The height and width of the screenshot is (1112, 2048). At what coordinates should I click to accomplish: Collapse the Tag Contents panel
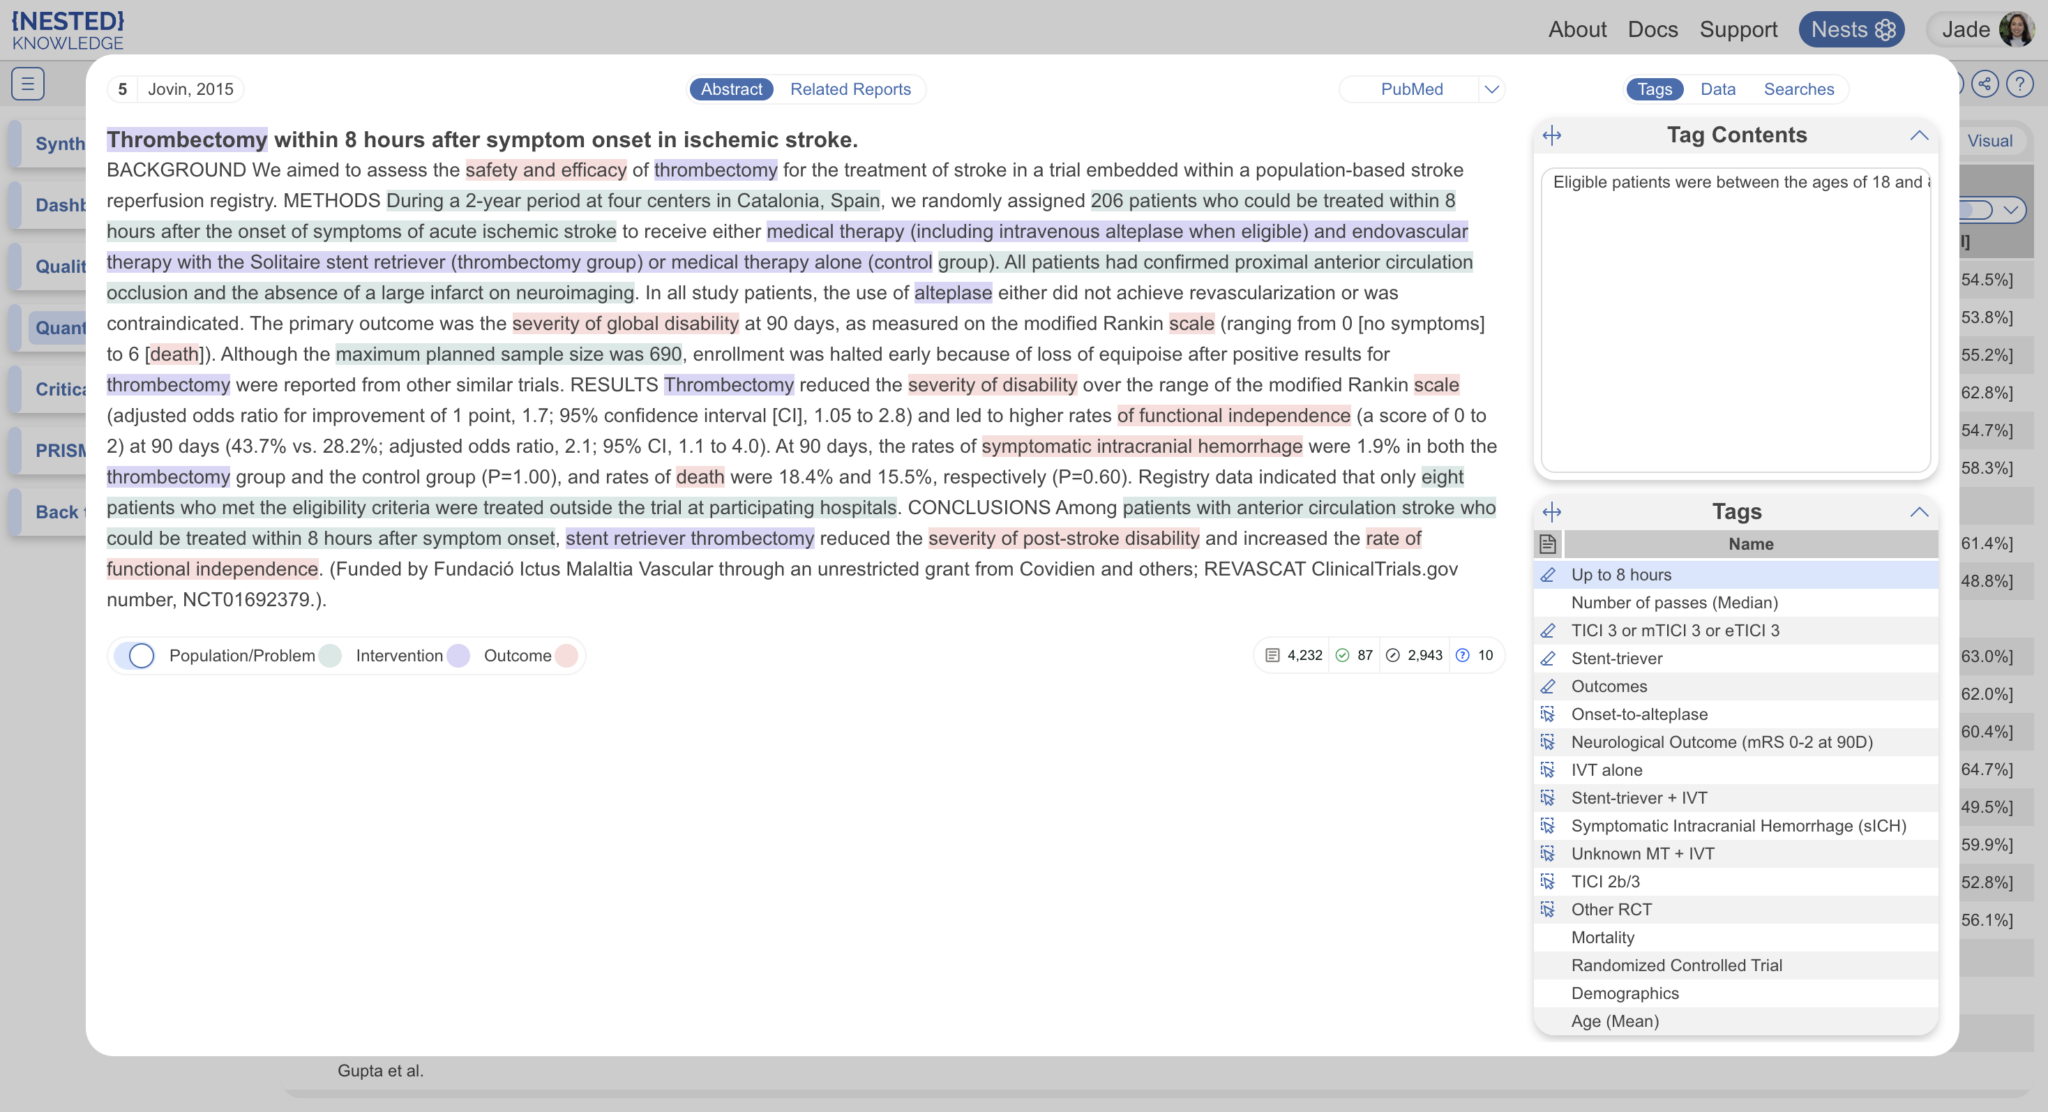point(1919,135)
